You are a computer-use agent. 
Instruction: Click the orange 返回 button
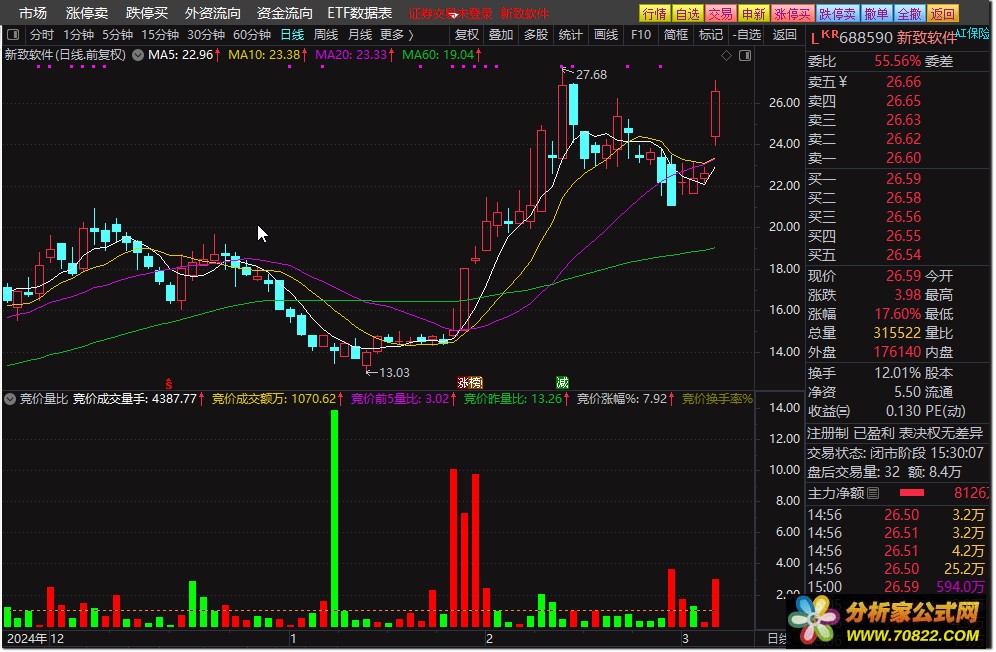coord(942,13)
